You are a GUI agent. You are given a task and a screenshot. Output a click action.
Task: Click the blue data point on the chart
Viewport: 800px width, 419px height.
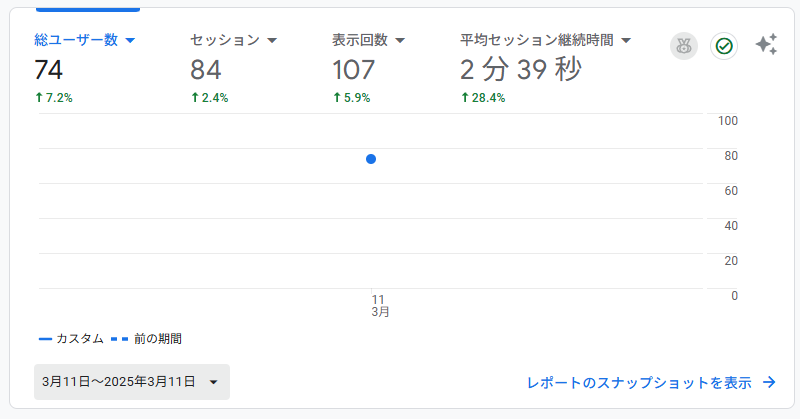click(x=371, y=159)
